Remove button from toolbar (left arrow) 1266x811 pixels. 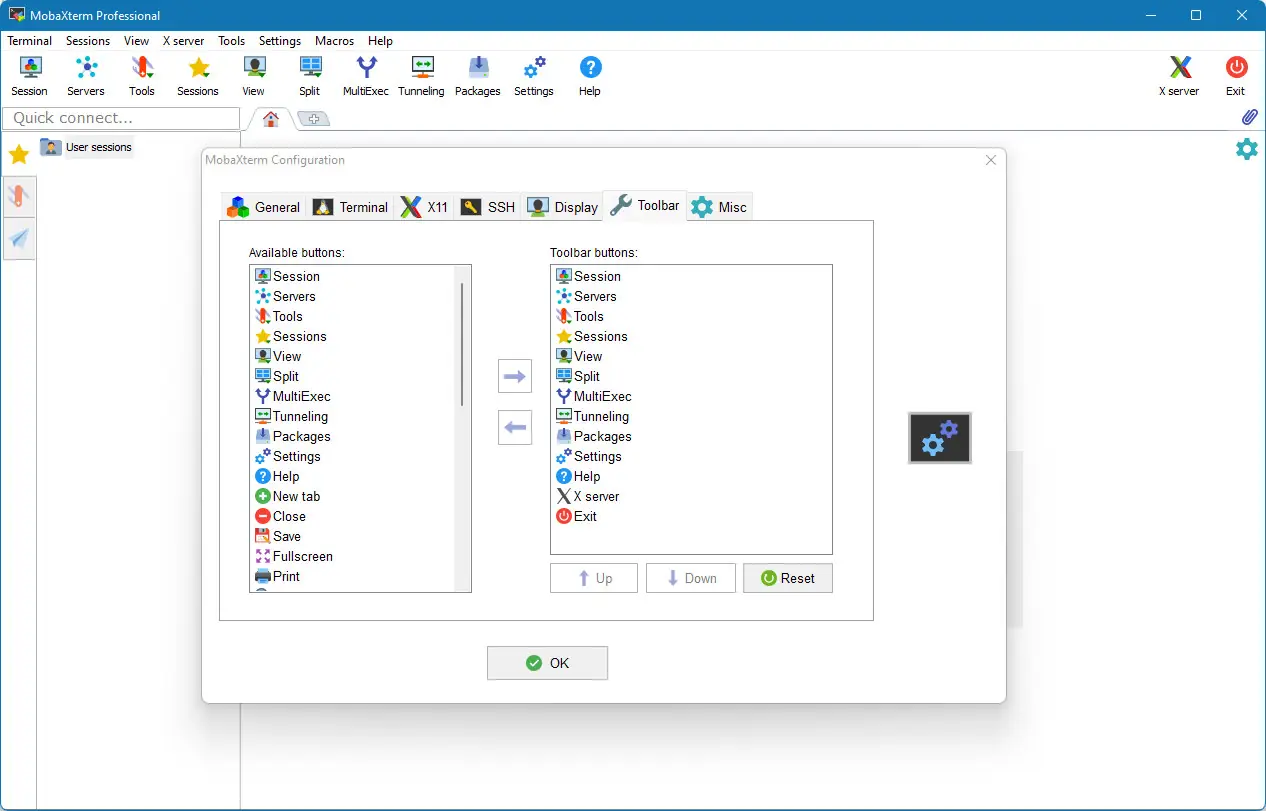[x=515, y=428]
